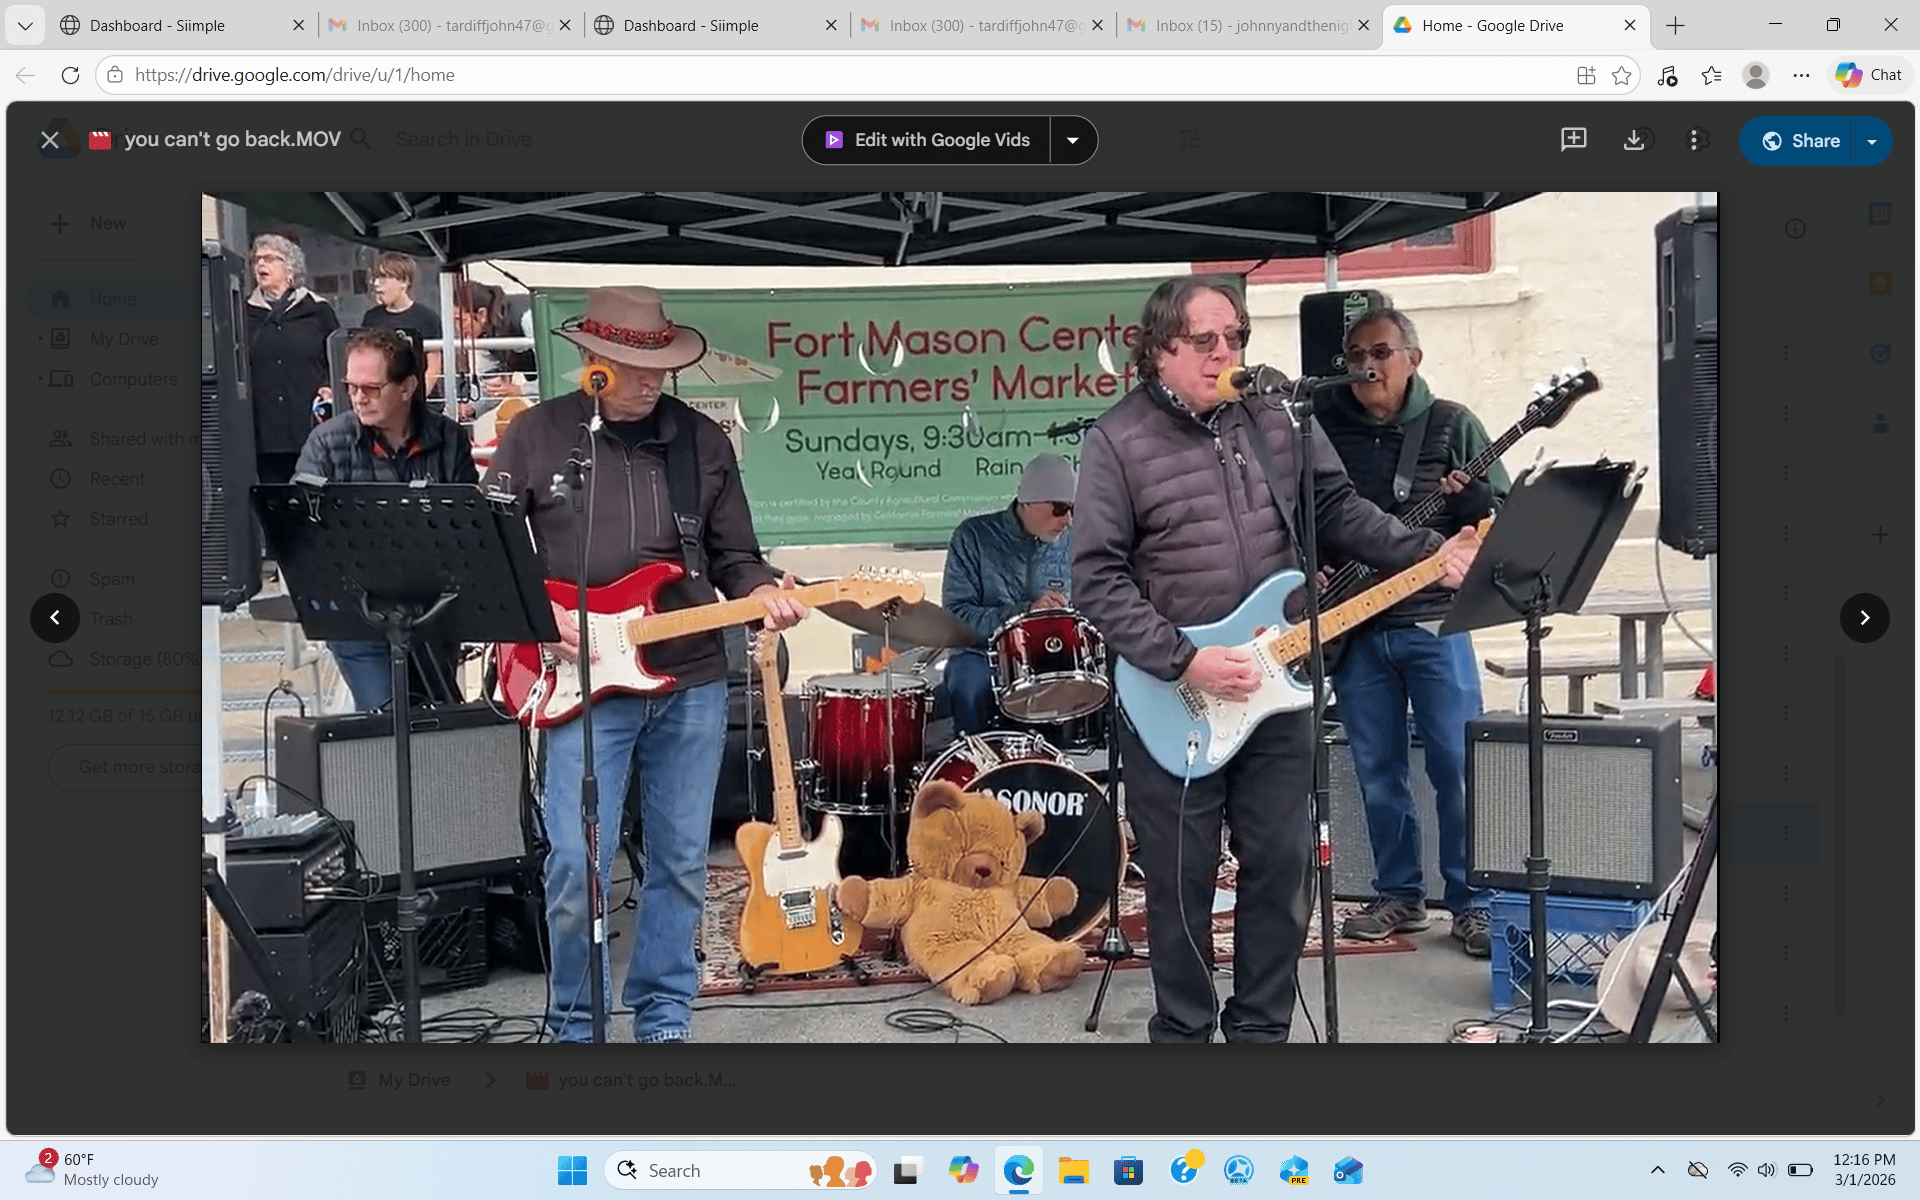Download the you can't go back.MOV file
1920x1200 pixels.
(1634, 140)
